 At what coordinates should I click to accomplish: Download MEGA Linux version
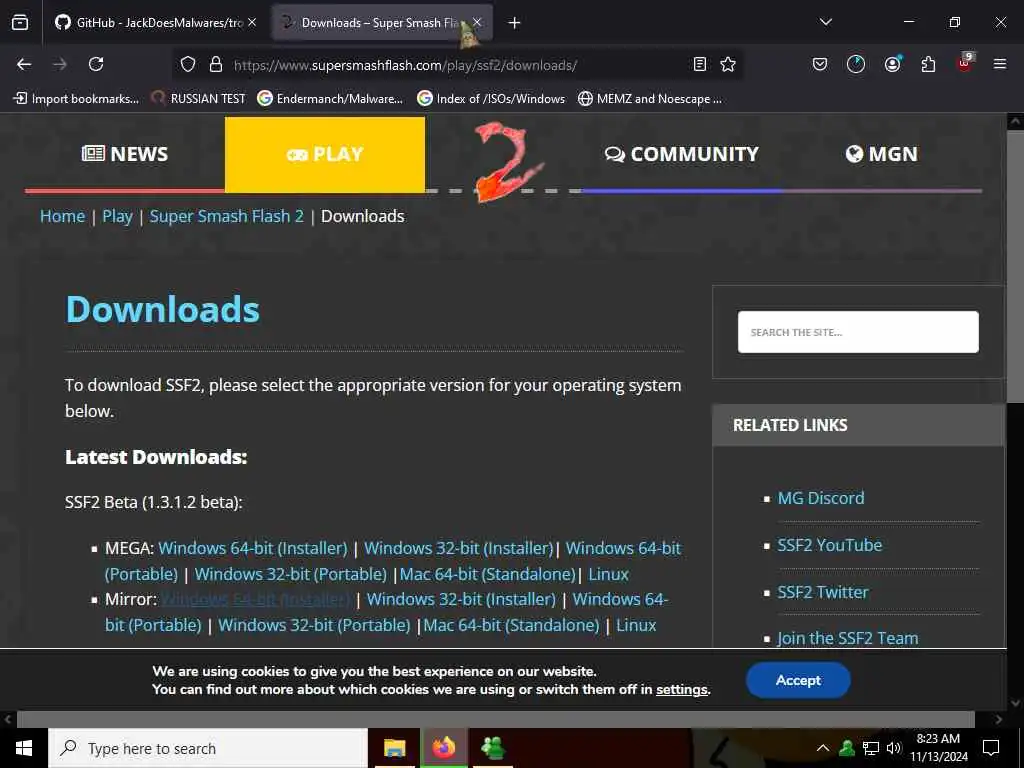(609, 574)
